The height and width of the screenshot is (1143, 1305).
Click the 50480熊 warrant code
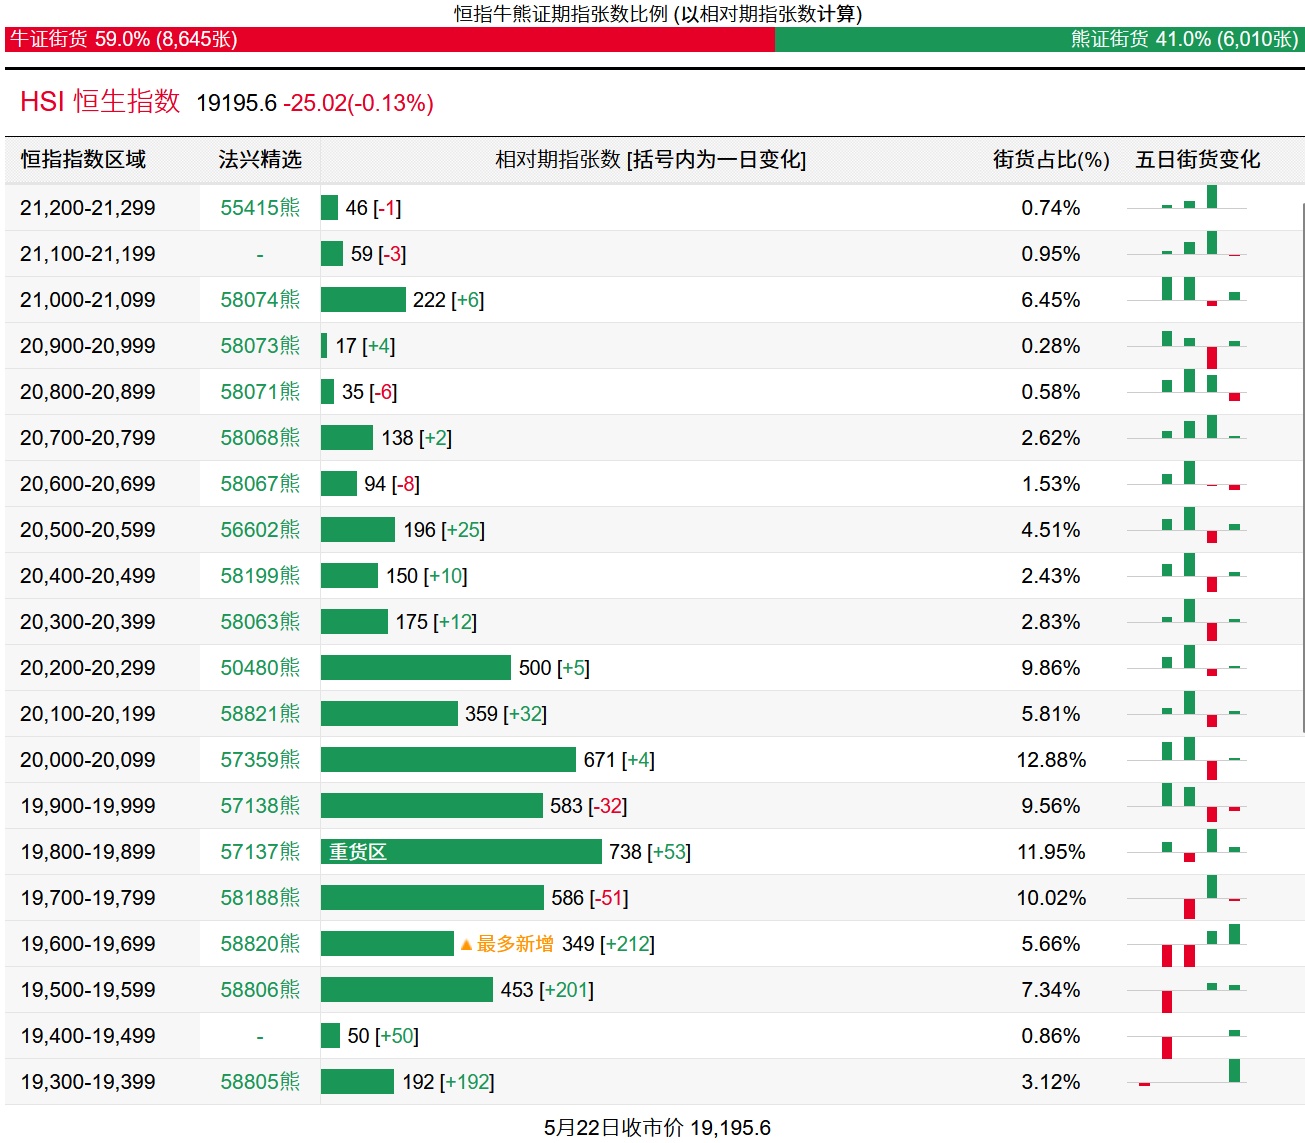(x=260, y=668)
